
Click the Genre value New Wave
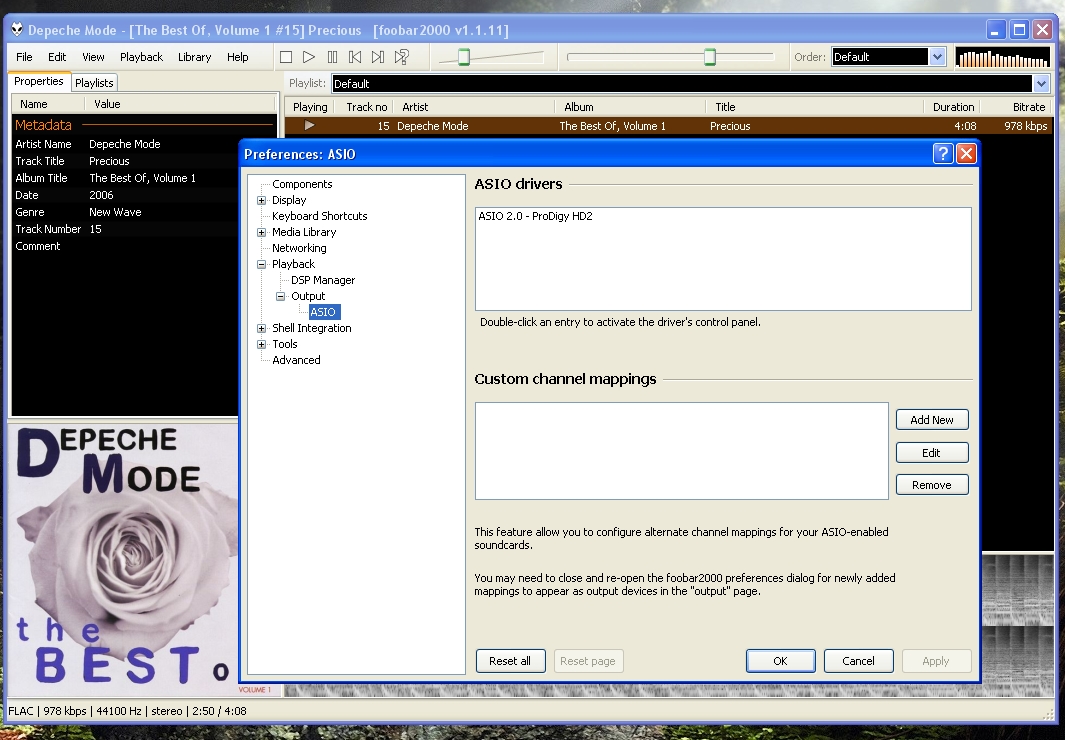click(x=115, y=212)
